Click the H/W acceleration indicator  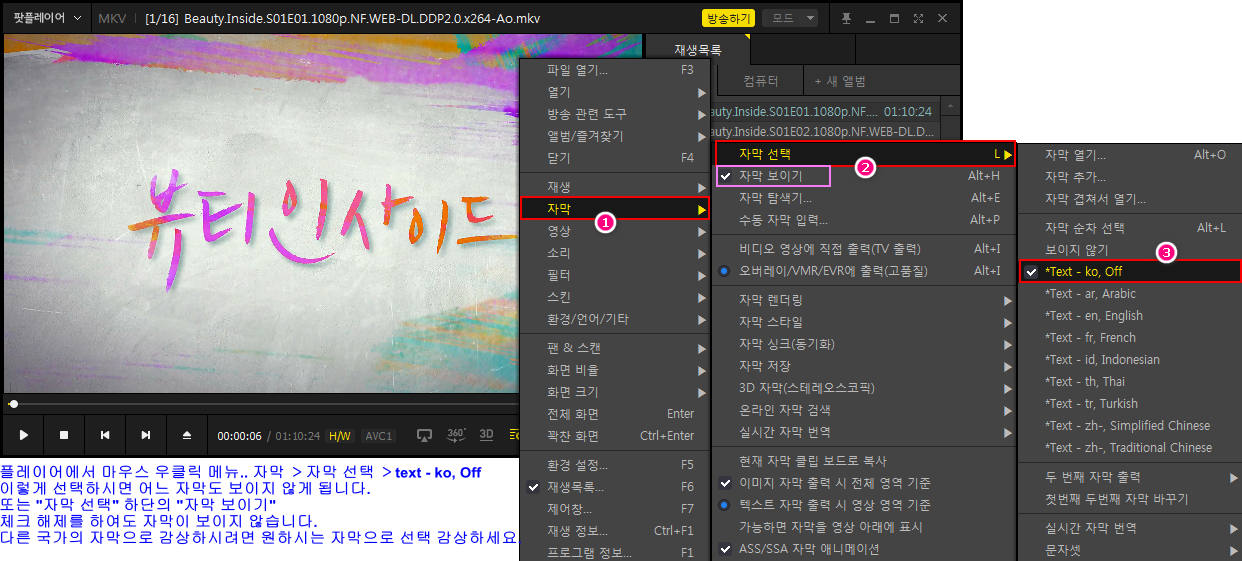coord(340,436)
